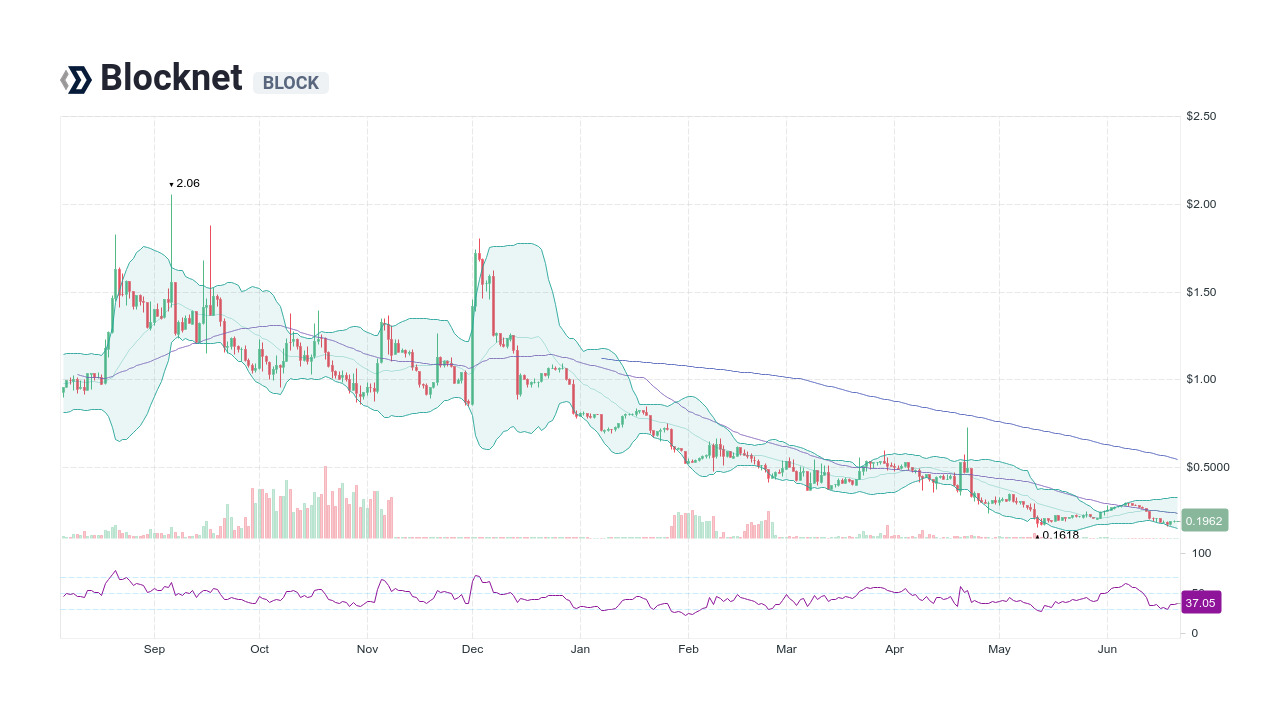
Task: Click the Nov date axis label
Action: 367,649
